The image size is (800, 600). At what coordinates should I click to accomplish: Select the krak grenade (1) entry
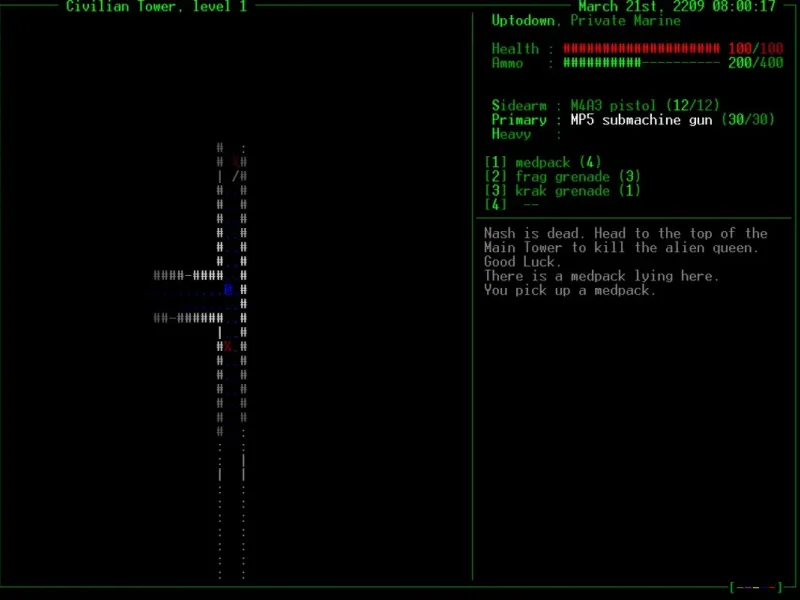pyautogui.click(x=562, y=191)
